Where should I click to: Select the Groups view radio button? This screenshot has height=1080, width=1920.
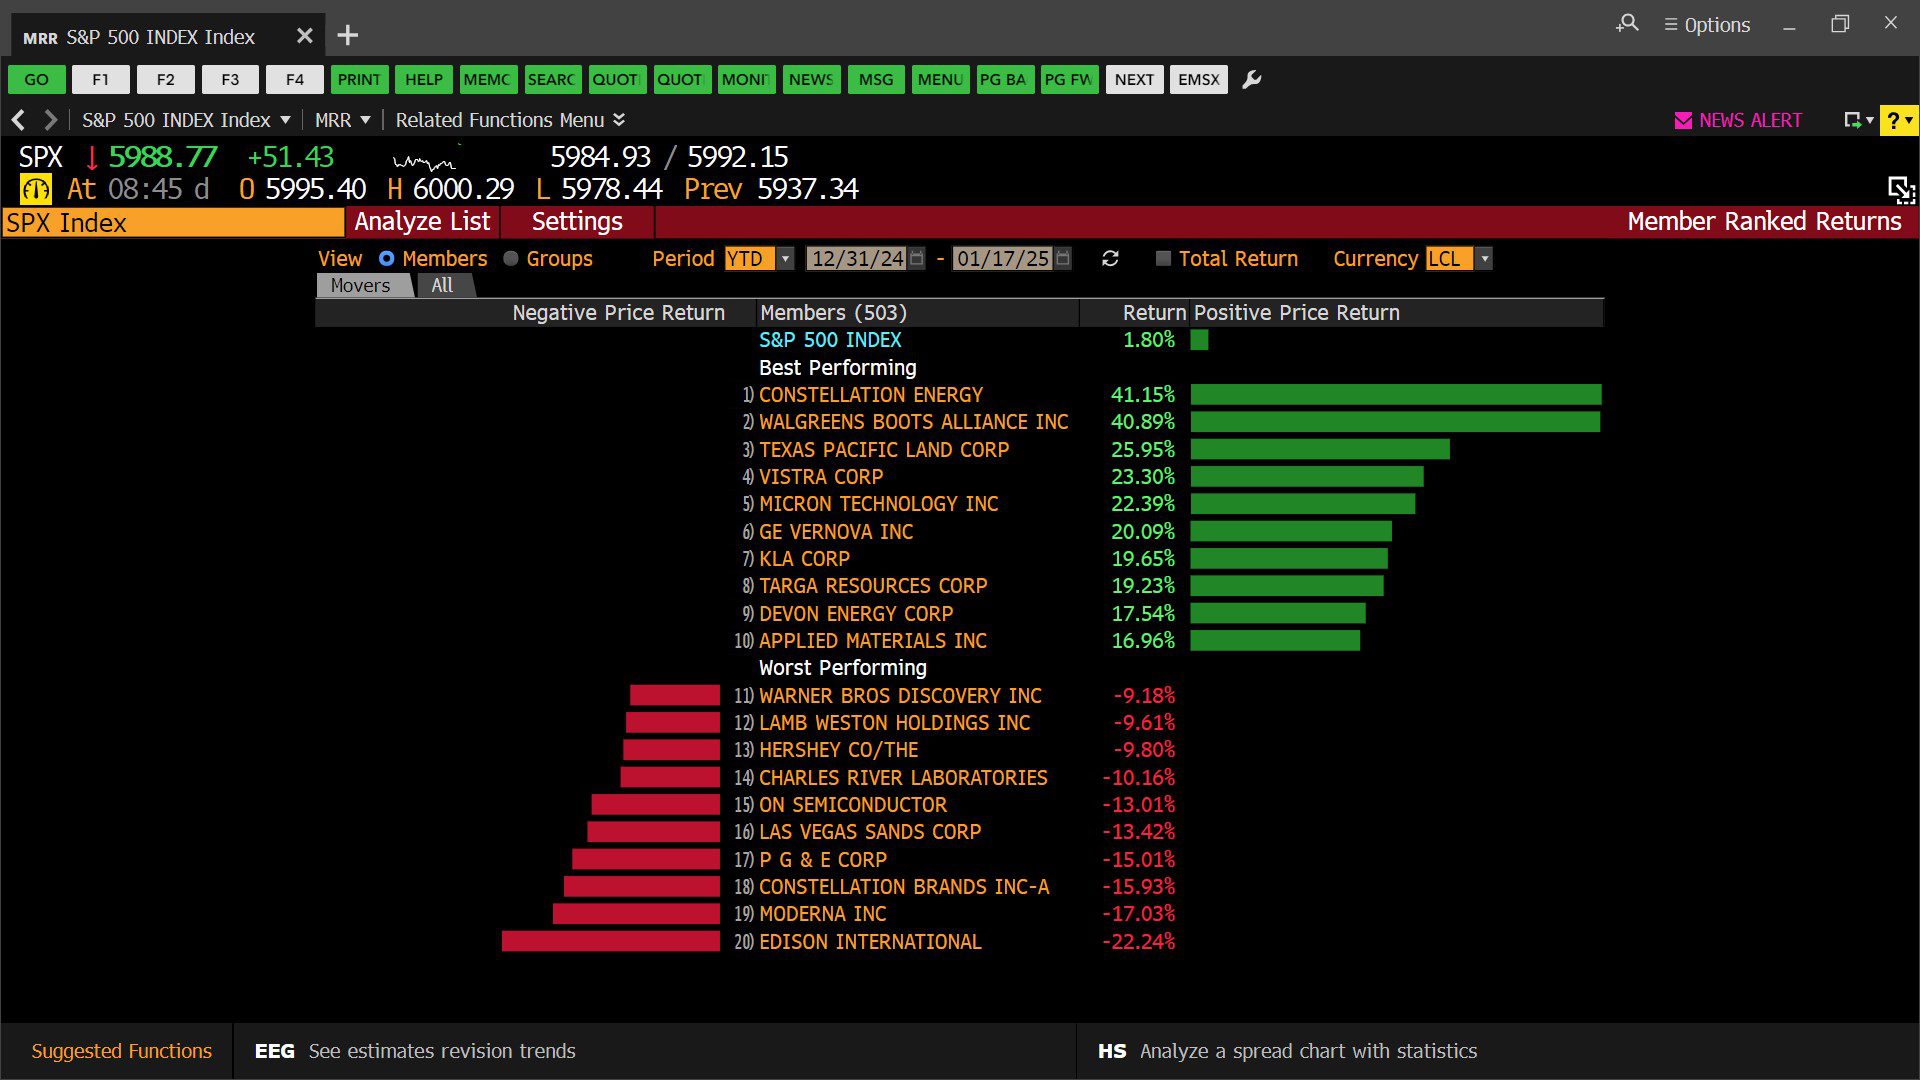tap(511, 259)
